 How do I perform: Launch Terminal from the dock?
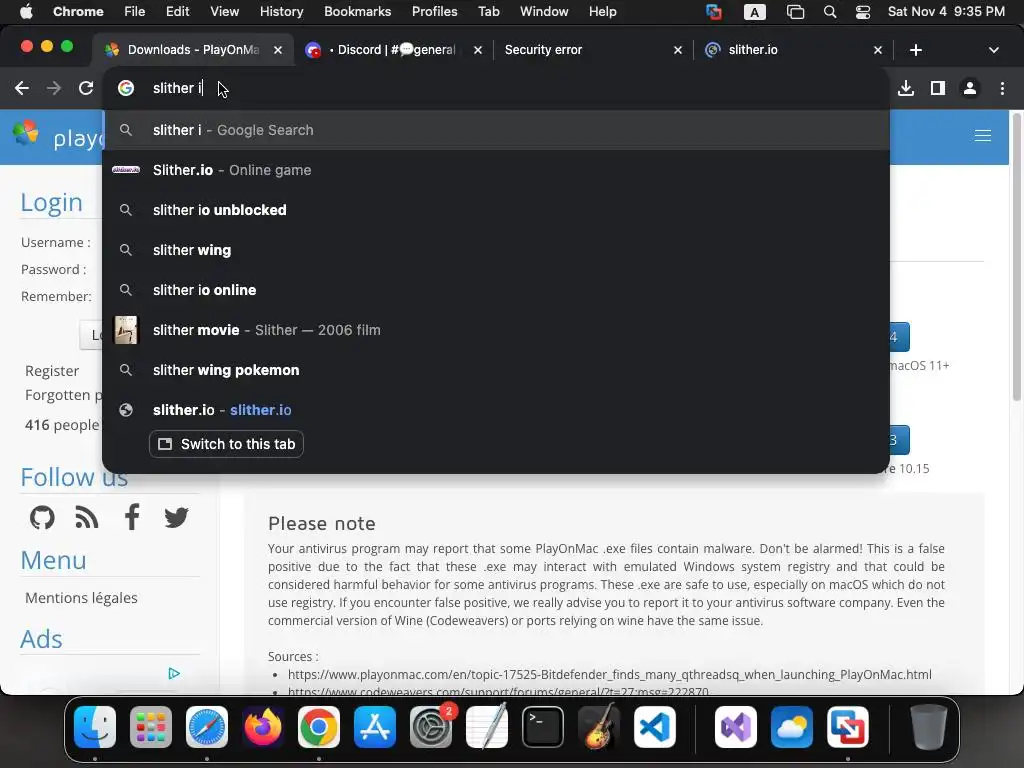[543, 727]
